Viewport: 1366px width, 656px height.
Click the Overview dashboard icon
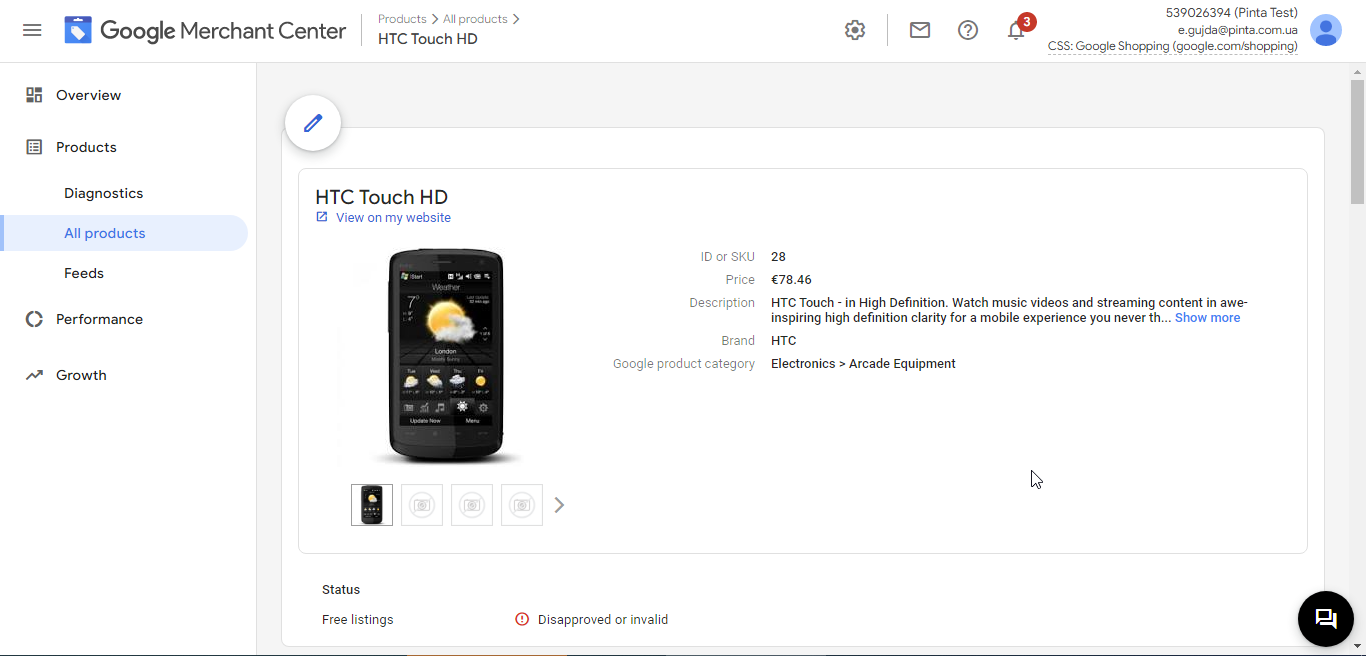coord(34,95)
